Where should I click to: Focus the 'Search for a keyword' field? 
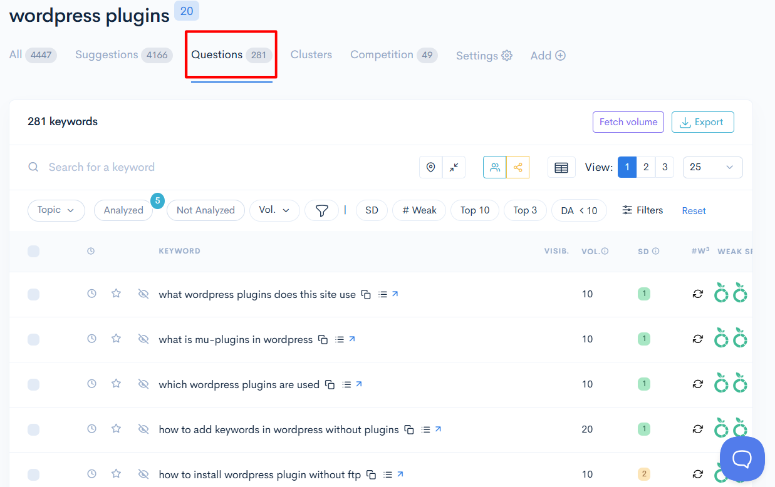pyautogui.click(x=217, y=167)
